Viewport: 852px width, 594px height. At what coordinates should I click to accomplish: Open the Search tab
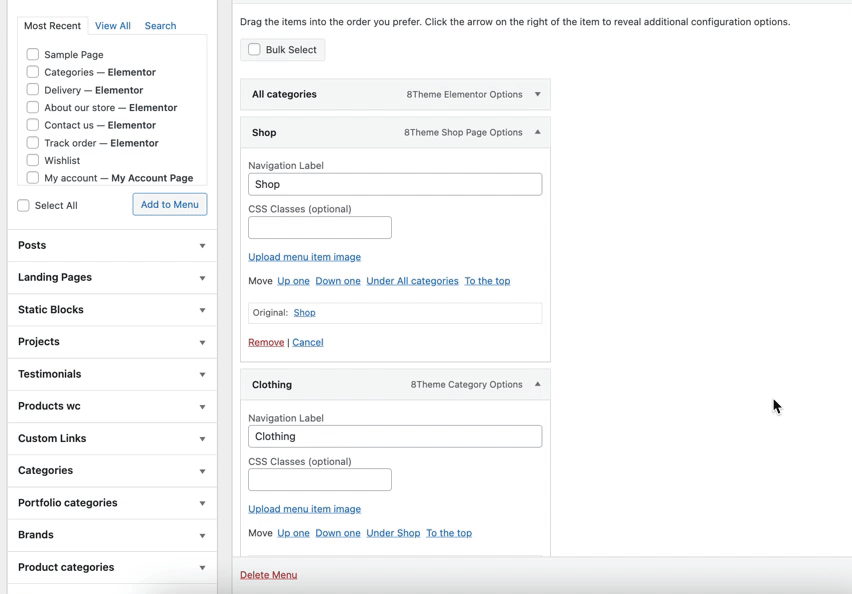pyautogui.click(x=160, y=26)
